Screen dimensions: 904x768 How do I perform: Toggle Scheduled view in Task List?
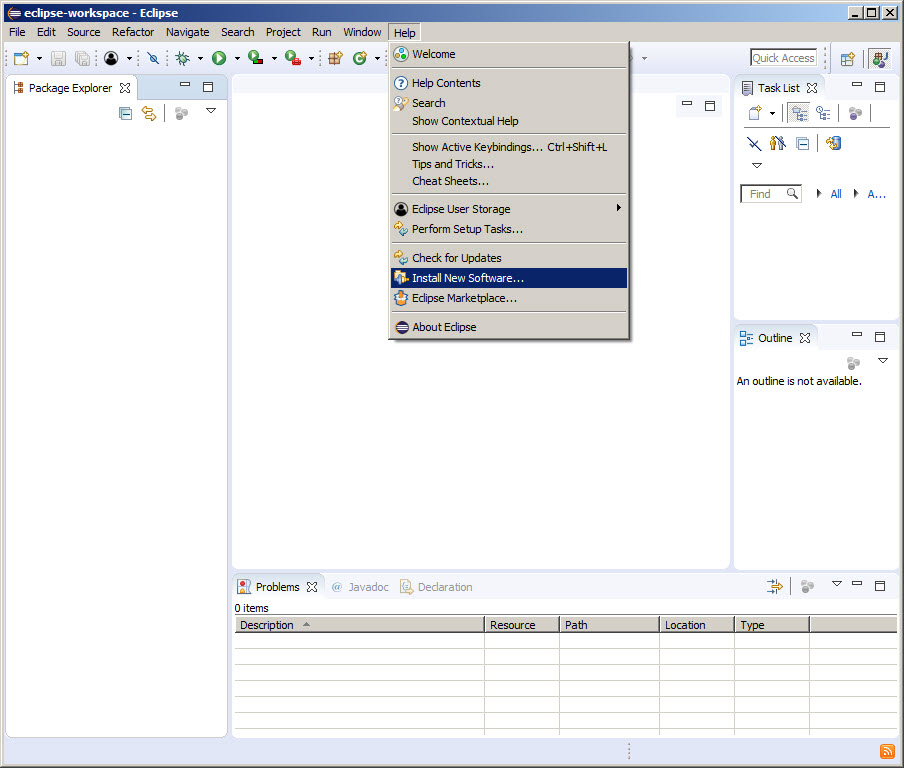[x=823, y=114]
